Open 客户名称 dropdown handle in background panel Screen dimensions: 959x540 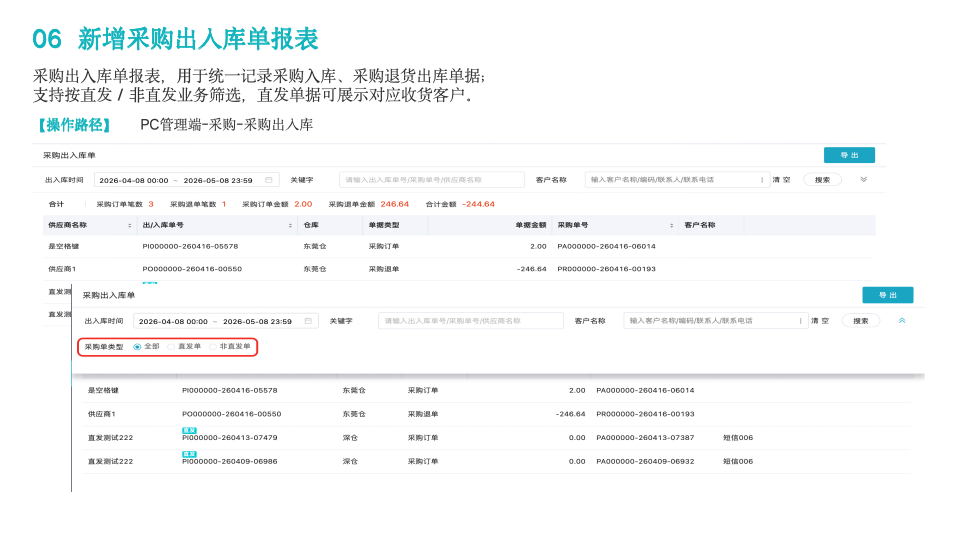762,180
